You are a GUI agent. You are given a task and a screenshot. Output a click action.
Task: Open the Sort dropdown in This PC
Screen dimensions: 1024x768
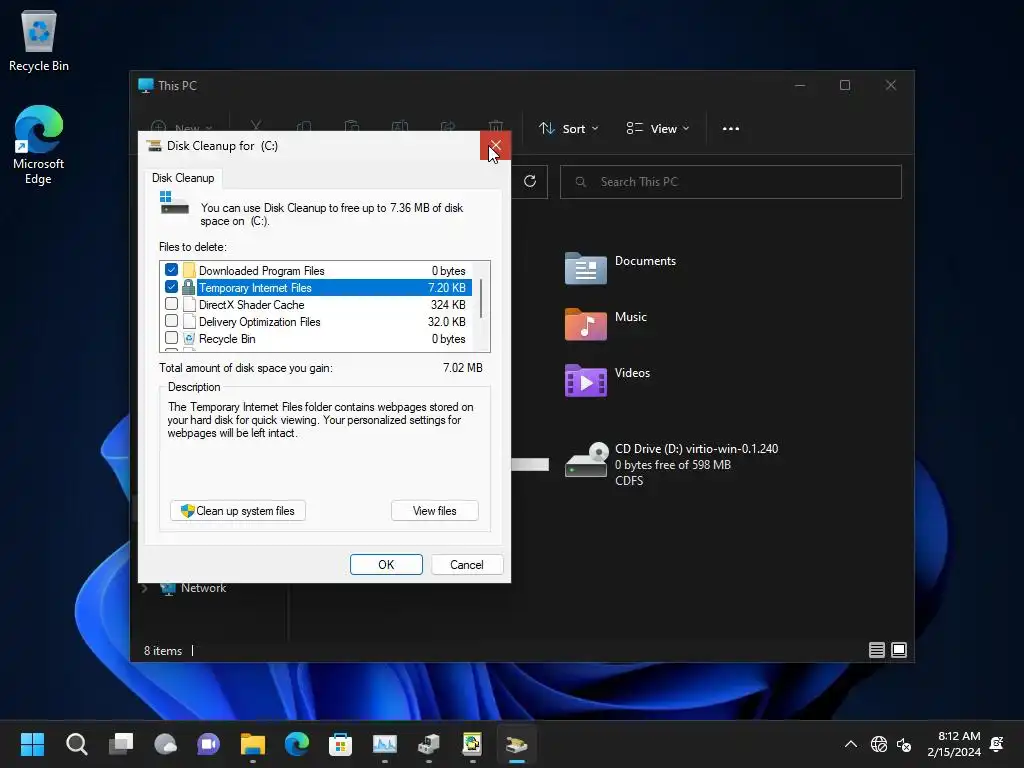pyautogui.click(x=568, y=129)
